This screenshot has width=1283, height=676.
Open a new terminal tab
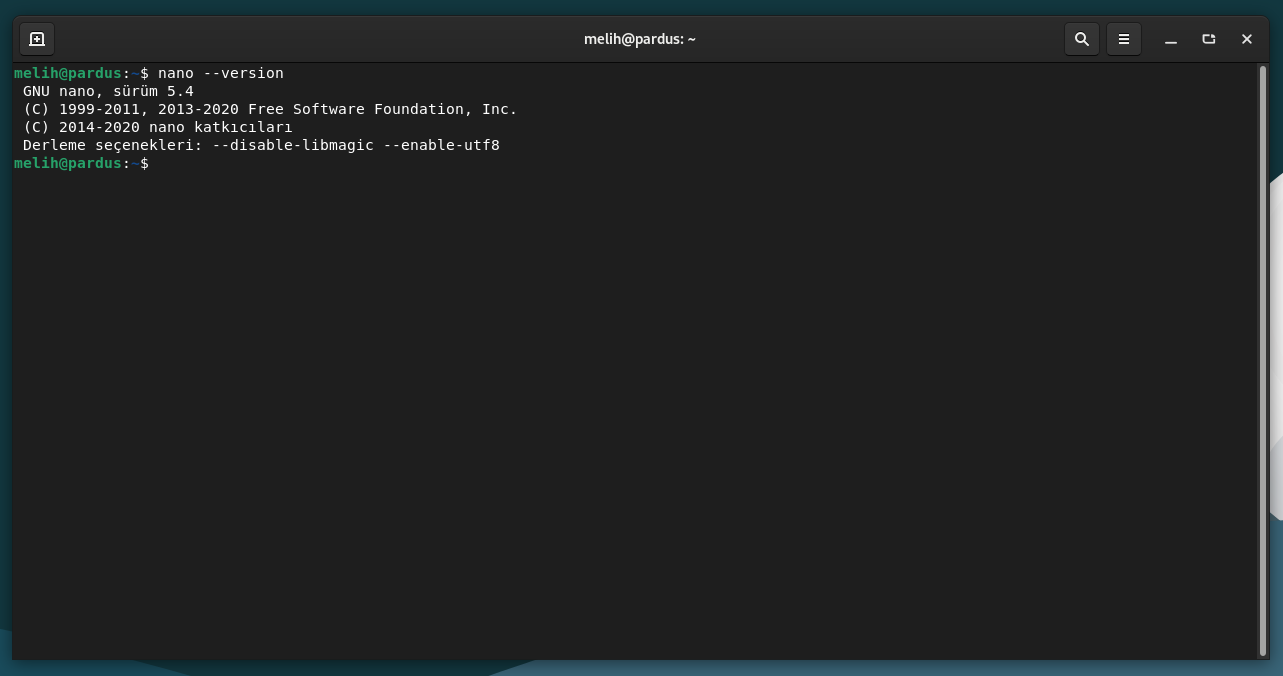[37, 39]
